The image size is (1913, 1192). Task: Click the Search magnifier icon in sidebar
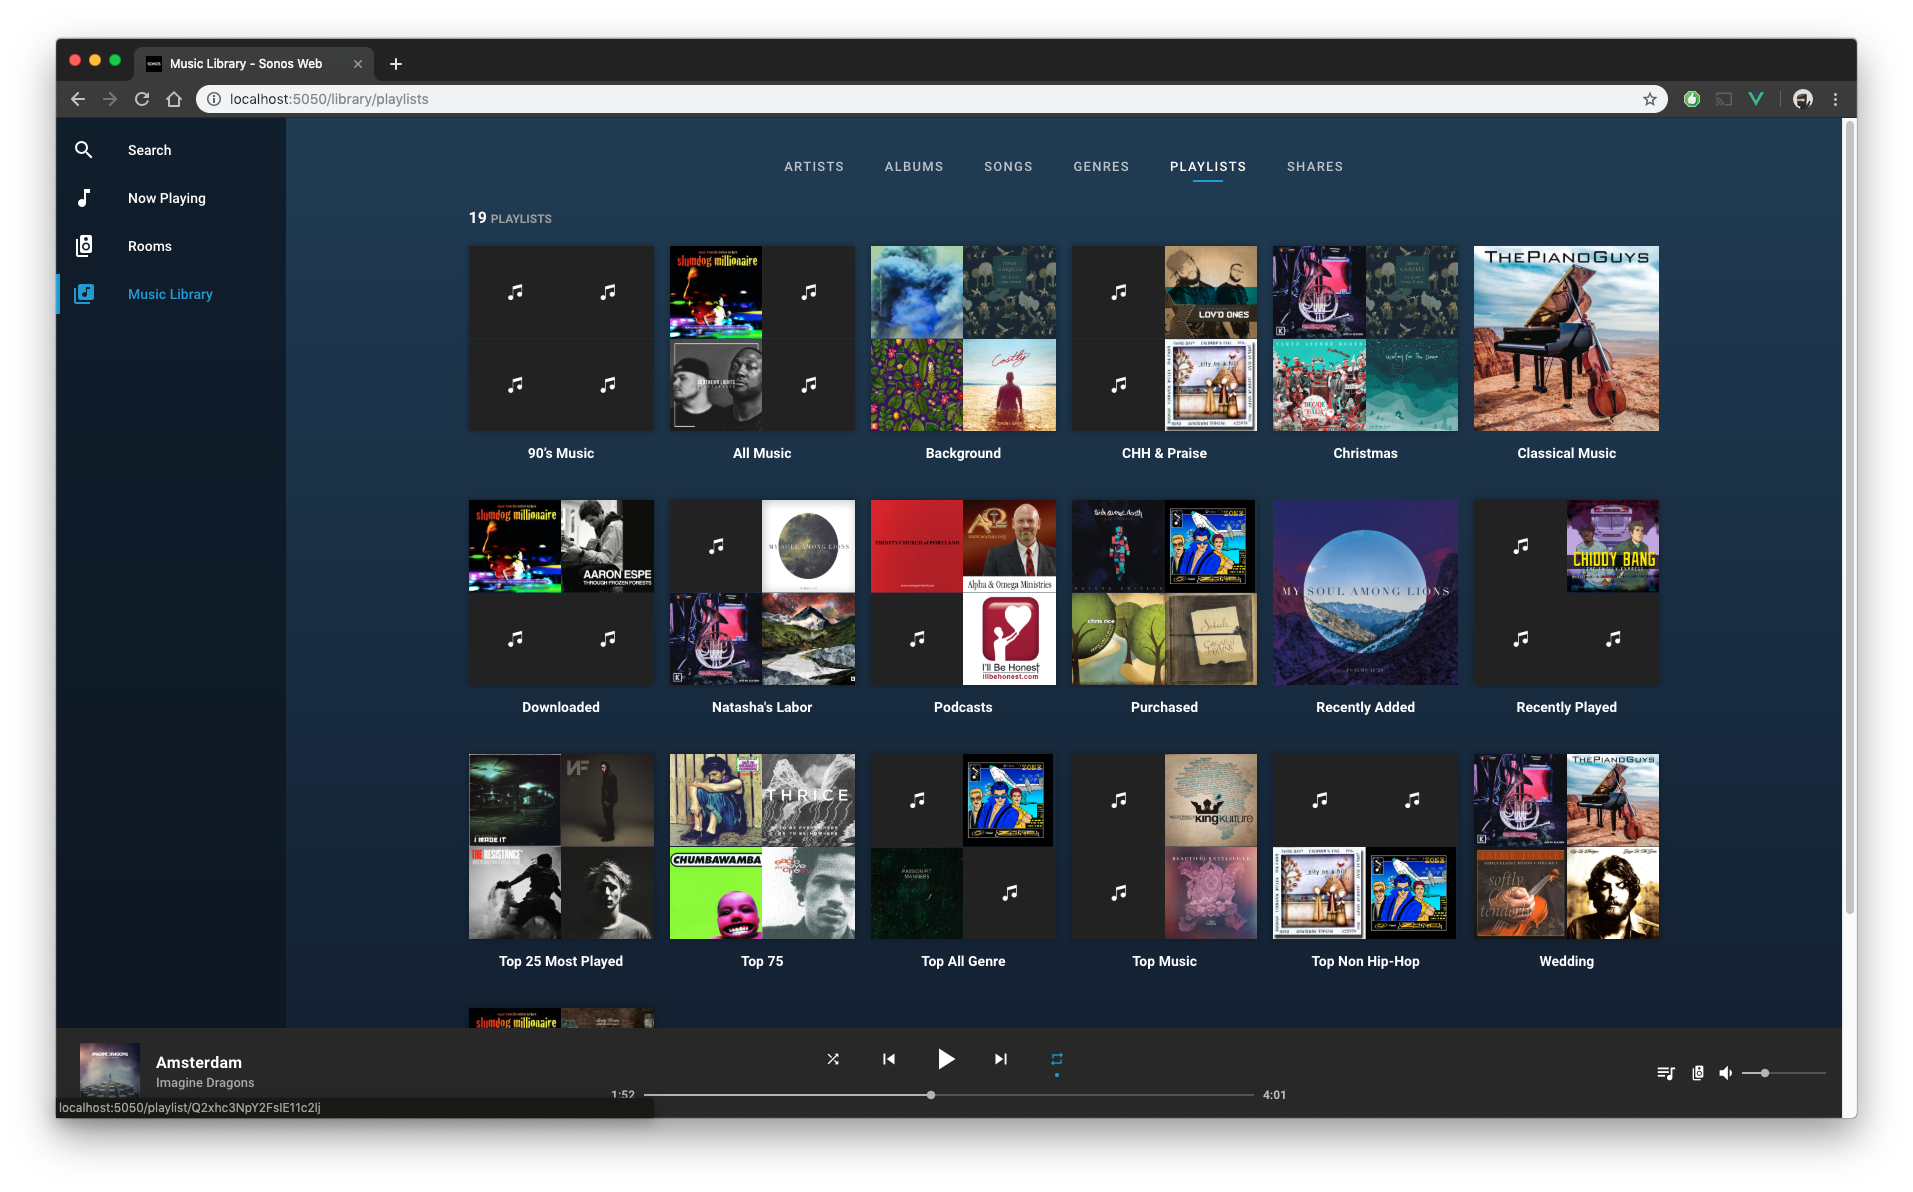84,150
